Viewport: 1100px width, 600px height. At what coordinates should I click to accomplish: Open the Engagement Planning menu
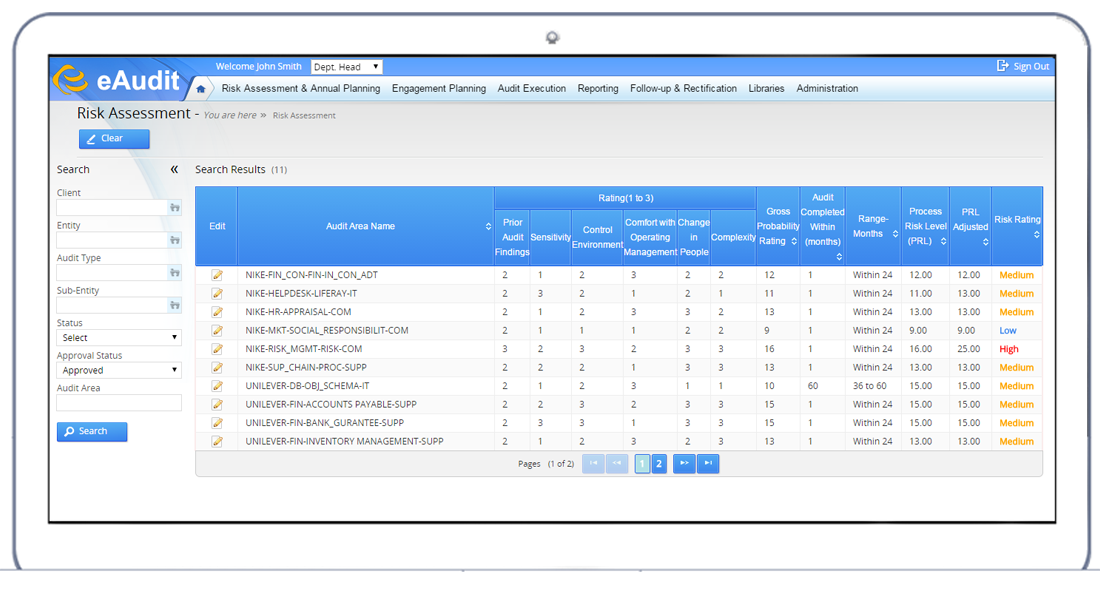click(438, 89)
